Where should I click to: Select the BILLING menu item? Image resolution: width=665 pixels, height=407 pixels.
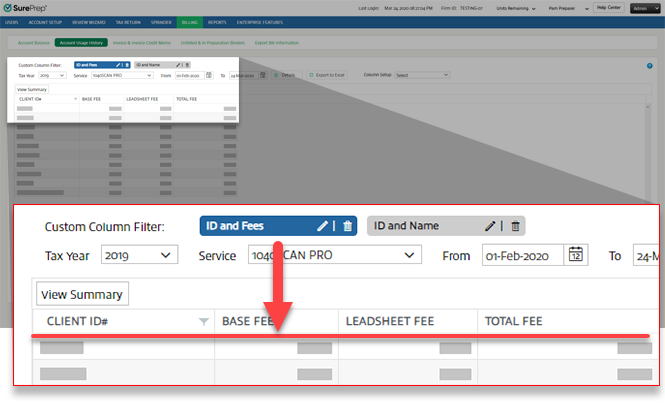pos(190,22)
